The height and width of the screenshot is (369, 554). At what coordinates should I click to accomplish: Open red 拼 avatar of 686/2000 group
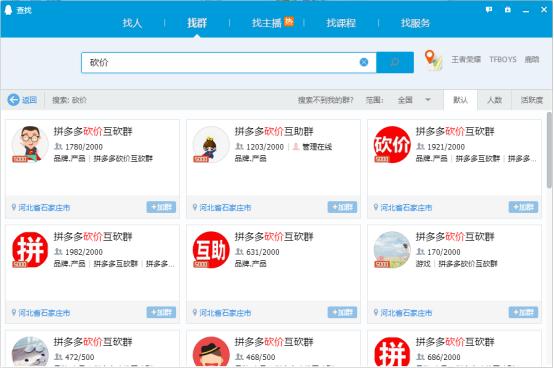click(x=392, y=352)
